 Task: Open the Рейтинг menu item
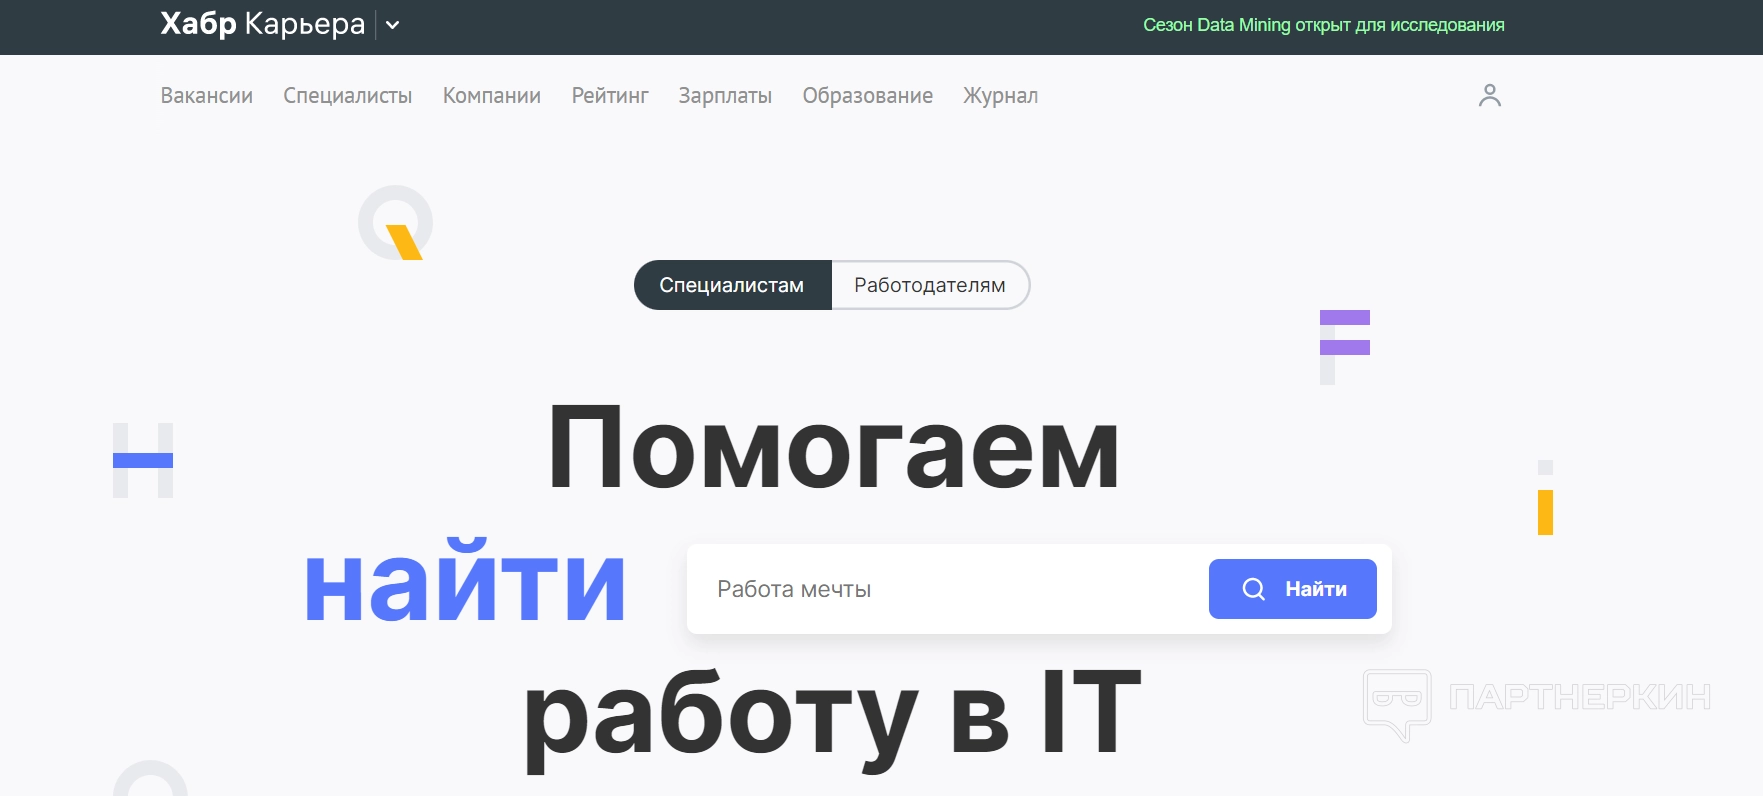point(609,96)
